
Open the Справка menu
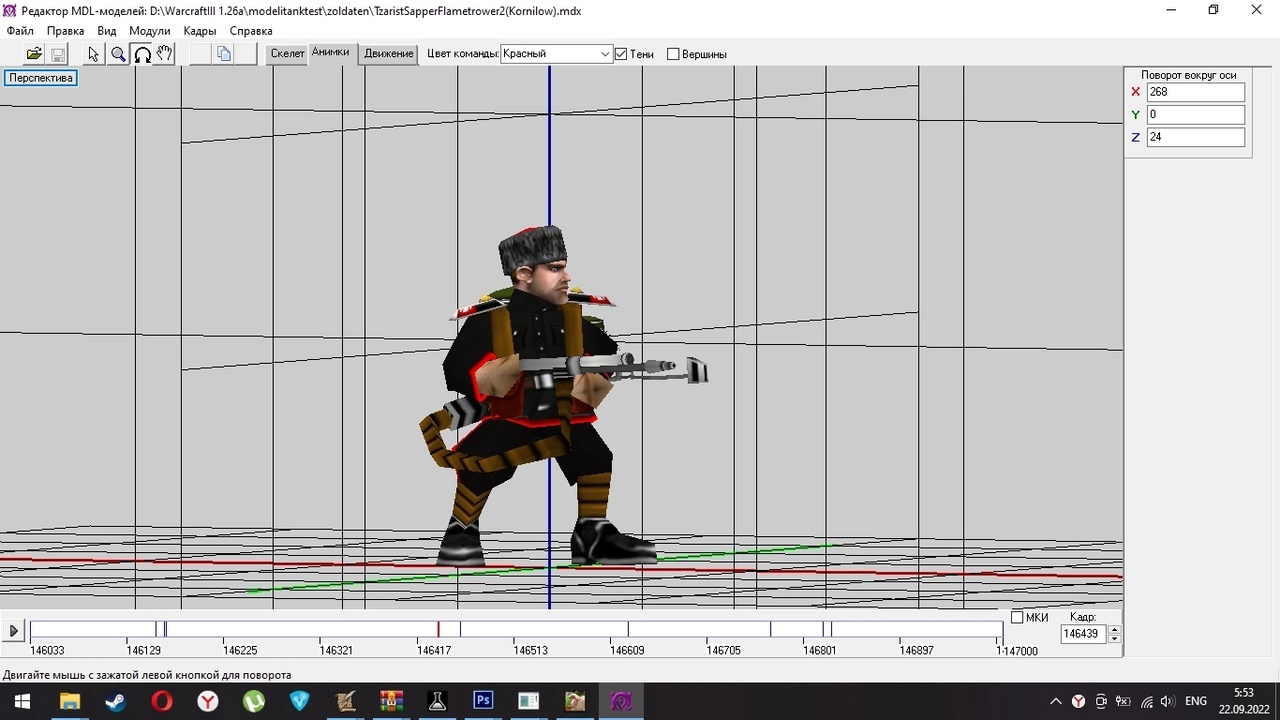251,31
